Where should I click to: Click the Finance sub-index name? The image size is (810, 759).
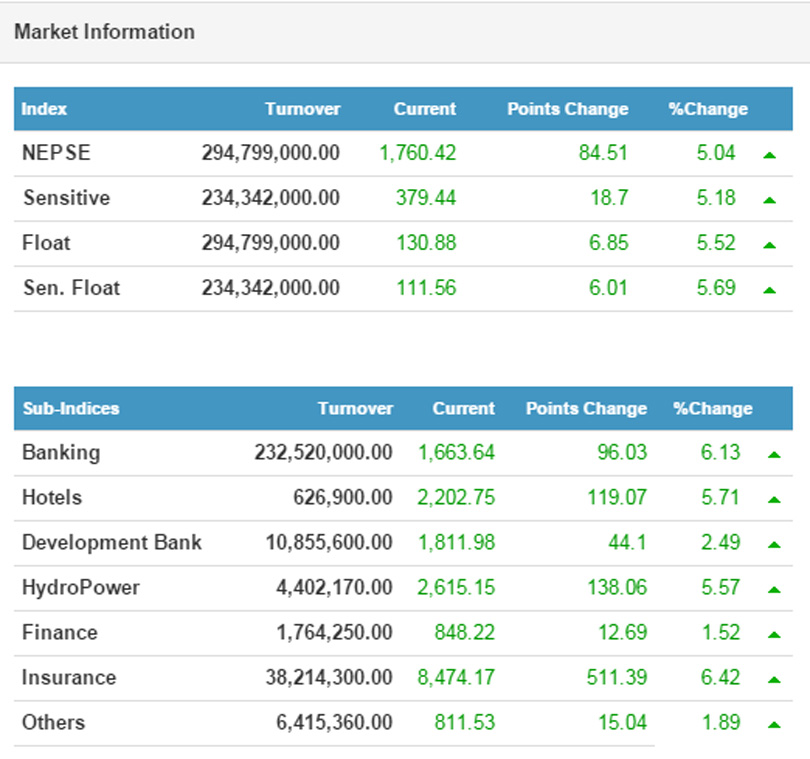click(59, 632)
